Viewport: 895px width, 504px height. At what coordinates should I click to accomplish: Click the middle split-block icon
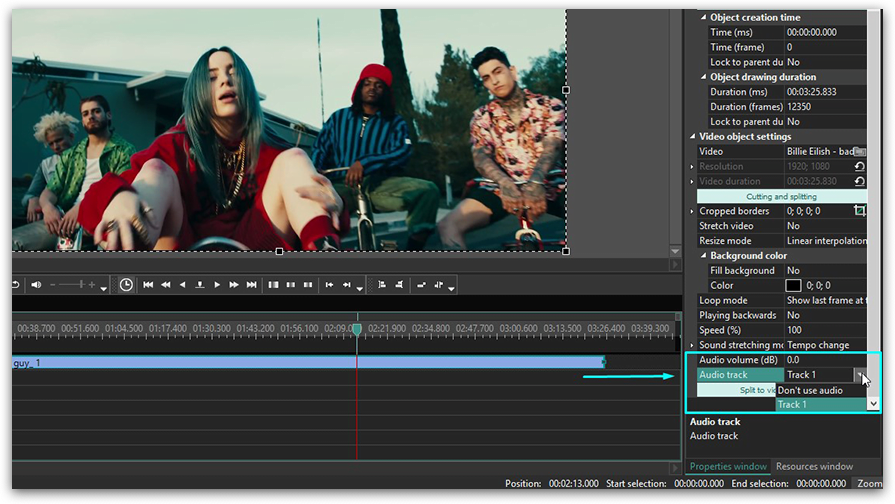(x=291, y=285)
